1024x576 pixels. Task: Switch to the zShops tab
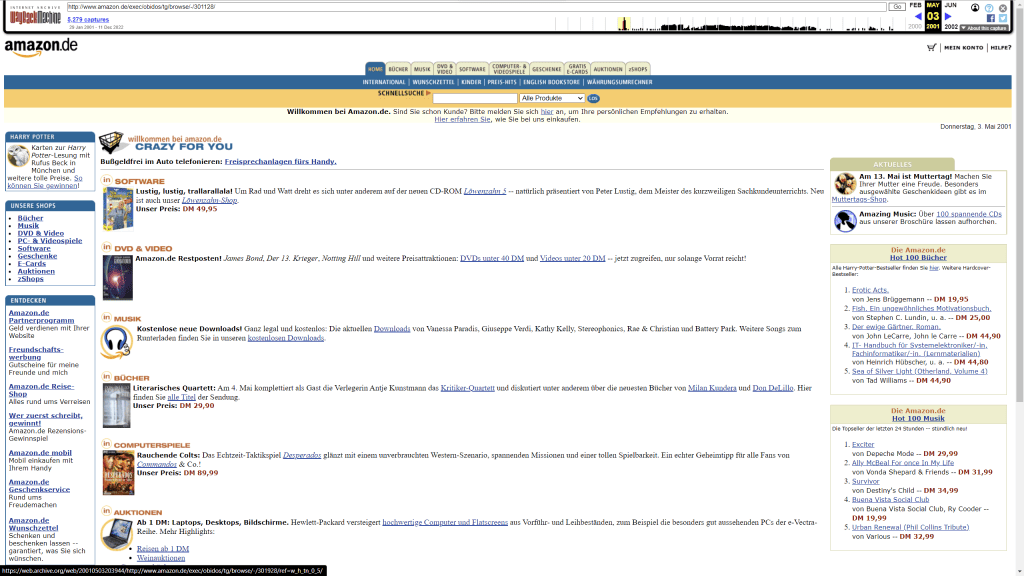(x=637, y=69)
